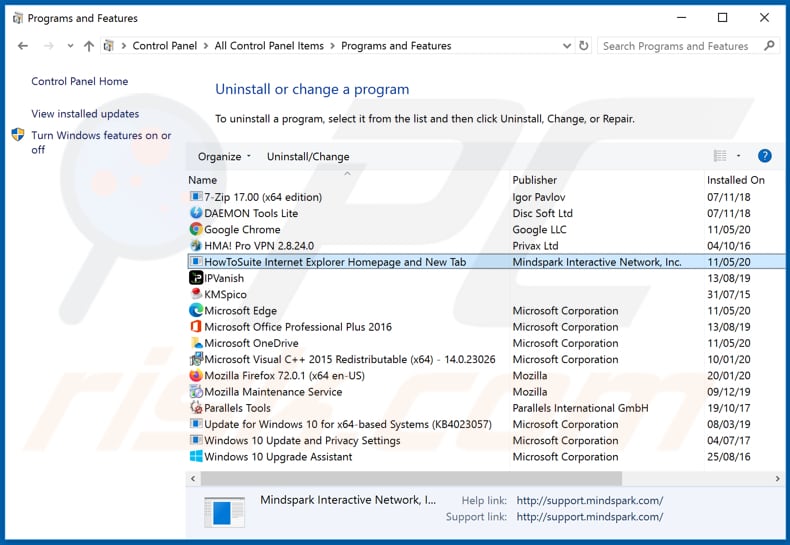Open the Help link support.mindspark.com URL
The image size is (790, 545).
coord(589,501)
